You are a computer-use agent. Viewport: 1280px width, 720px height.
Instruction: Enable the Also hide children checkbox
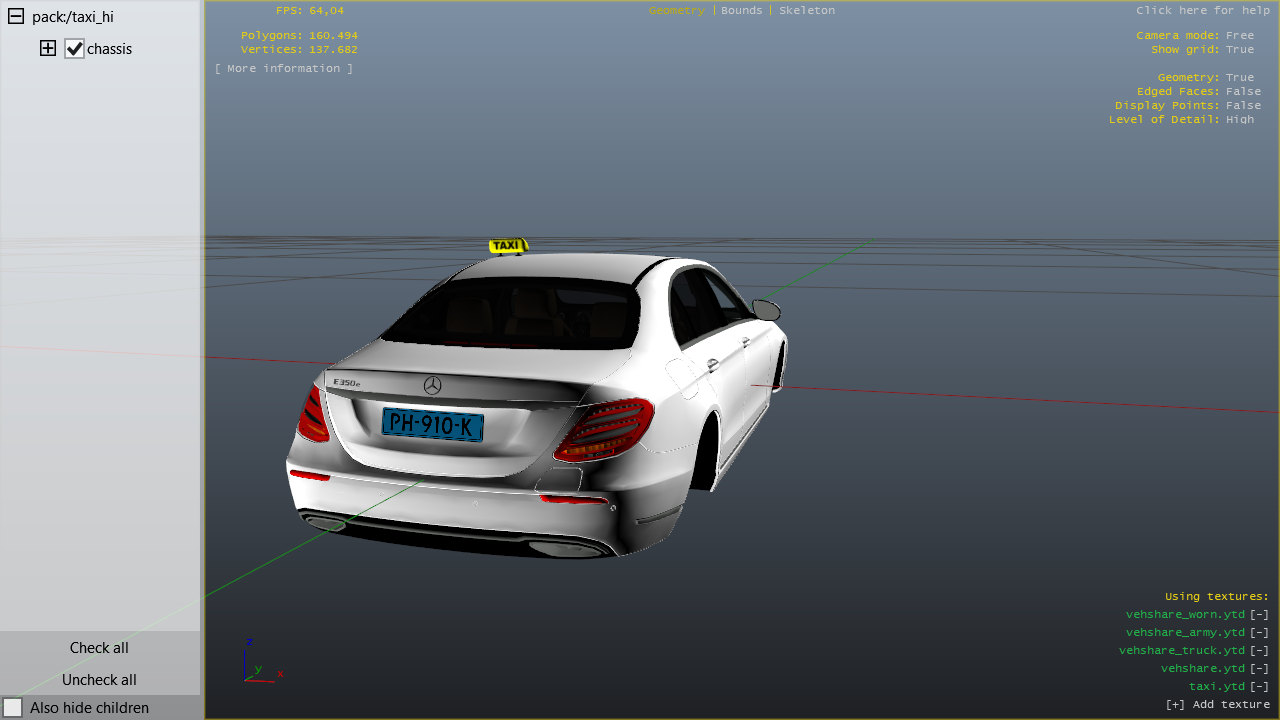[13, 708]
